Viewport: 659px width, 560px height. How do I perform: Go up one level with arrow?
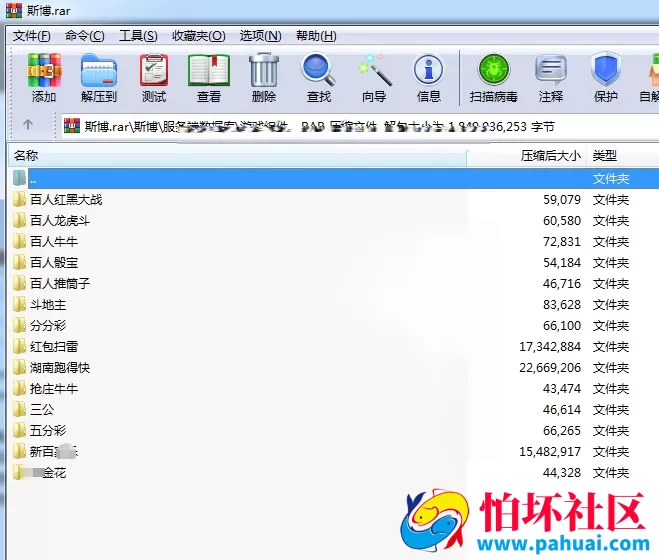coord(28,124)
